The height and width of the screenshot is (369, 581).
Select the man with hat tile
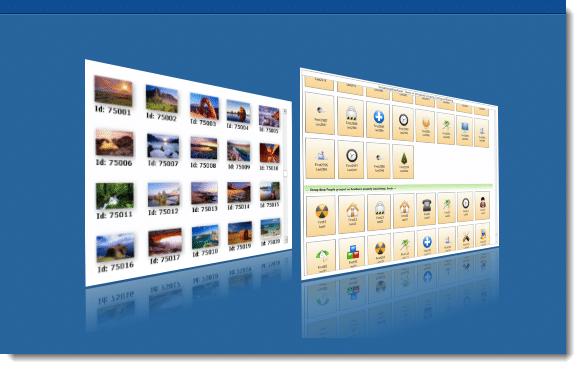482,205
